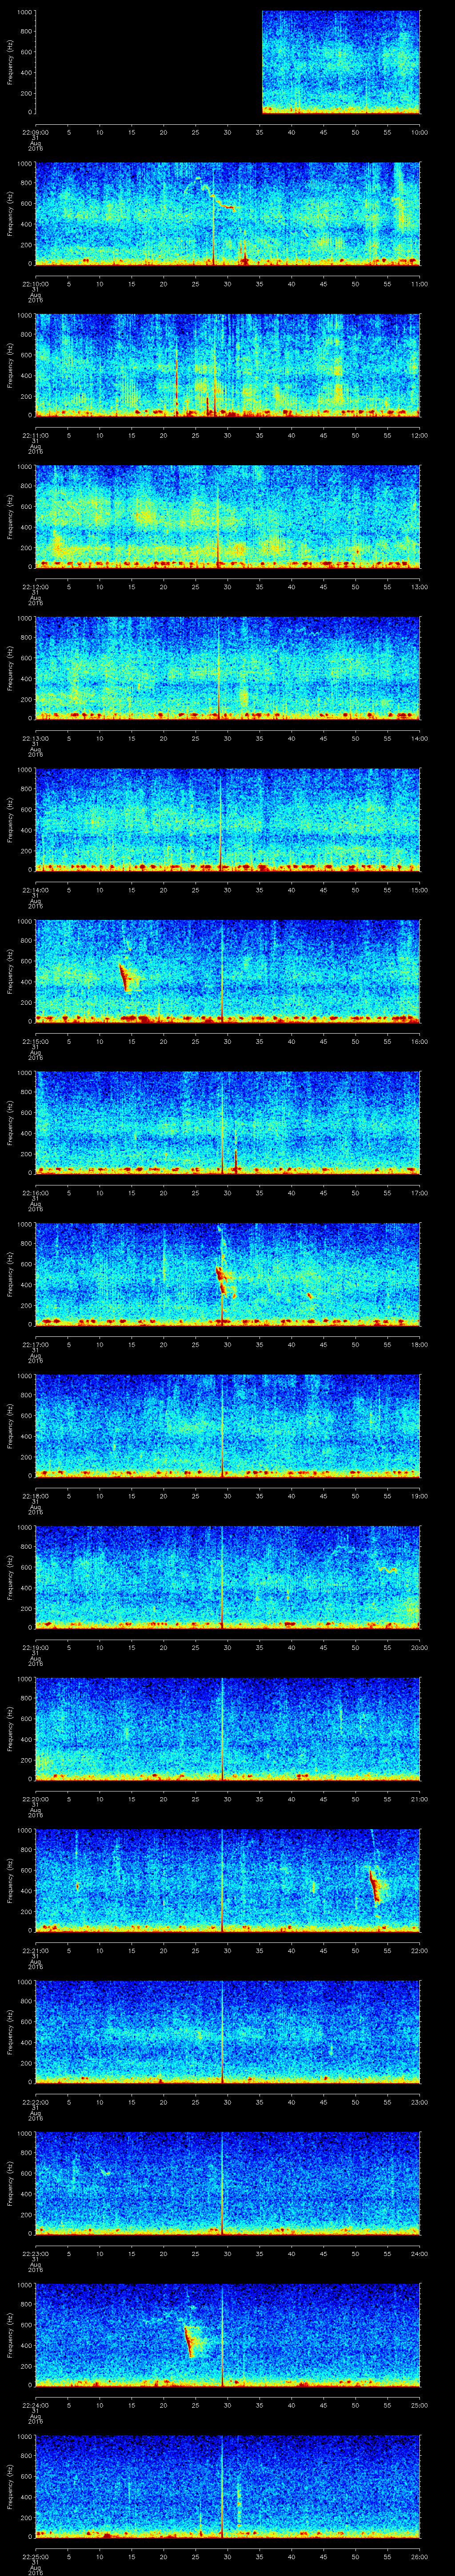Click the 22:14:00 start time label
The height and width of the screenshot is (2576, 455).
35,890
